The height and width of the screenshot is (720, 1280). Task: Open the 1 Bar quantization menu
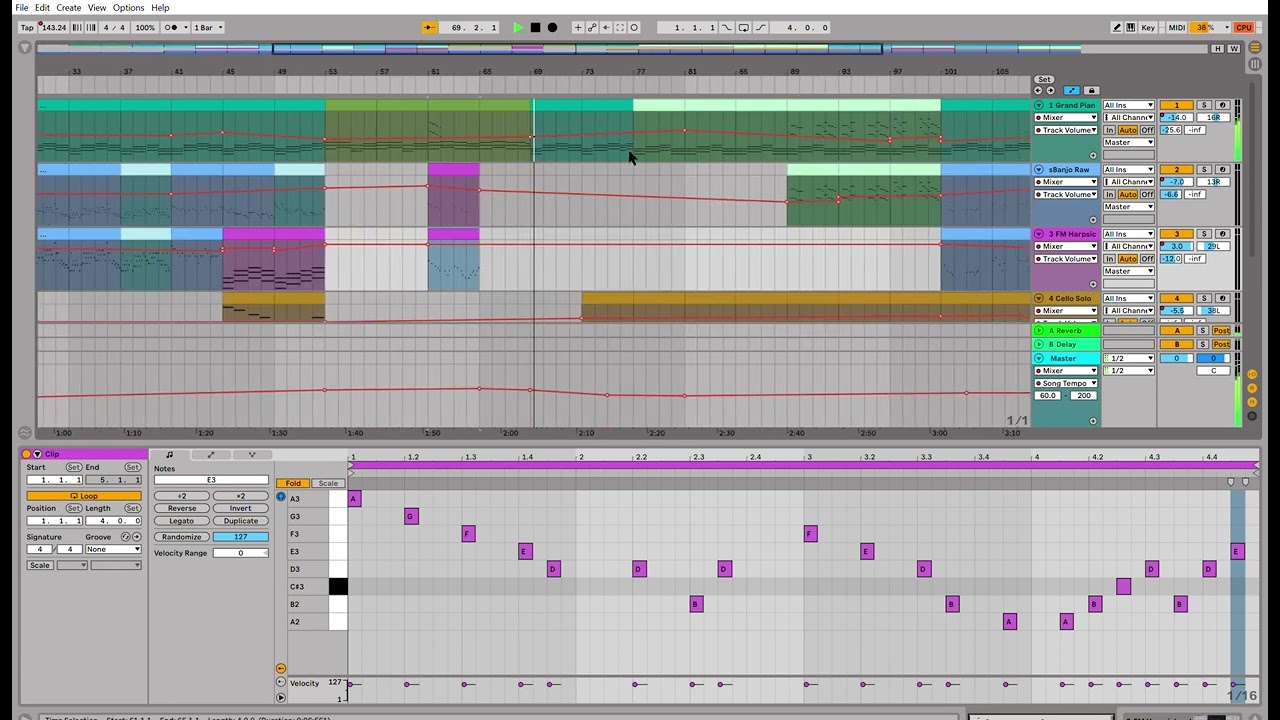pos(208,28)
